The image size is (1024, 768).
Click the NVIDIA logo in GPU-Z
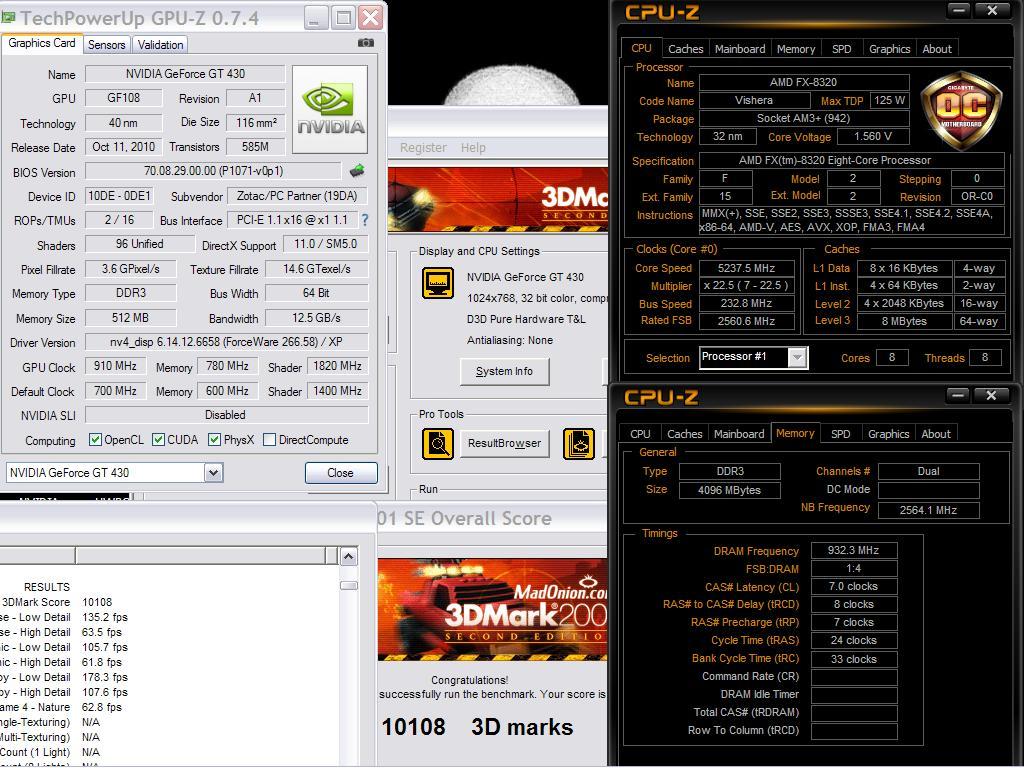(330, 109)
